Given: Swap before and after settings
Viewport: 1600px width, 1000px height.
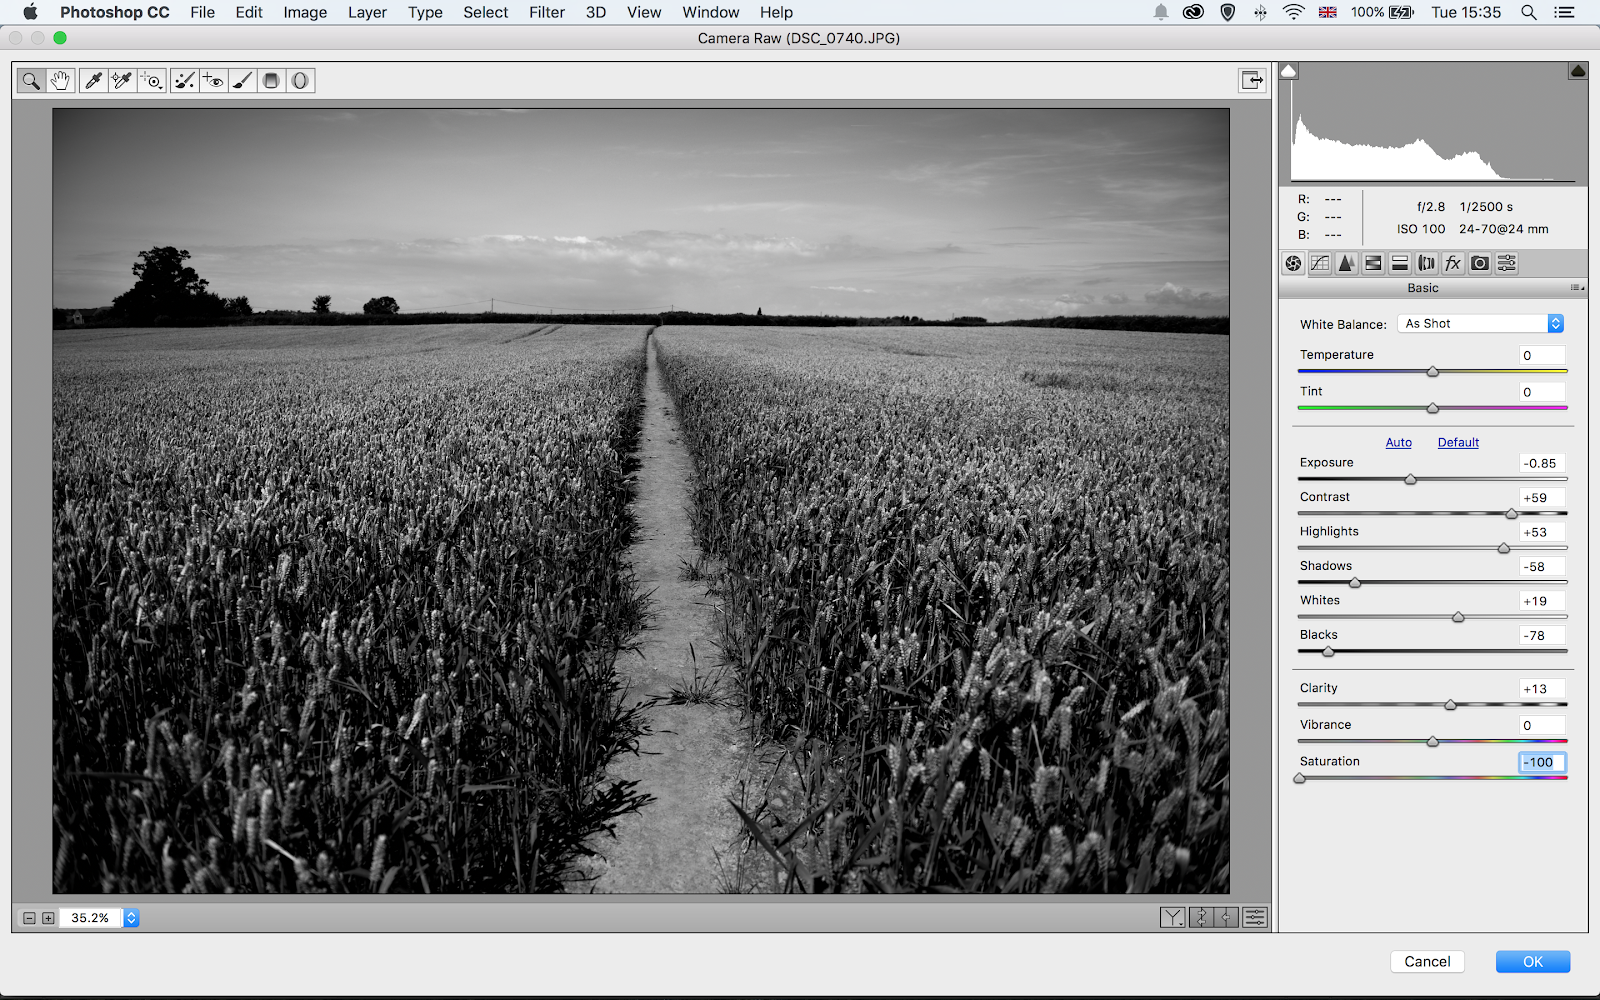Looking at the screenshot, I should click(x=1200, y=917).
